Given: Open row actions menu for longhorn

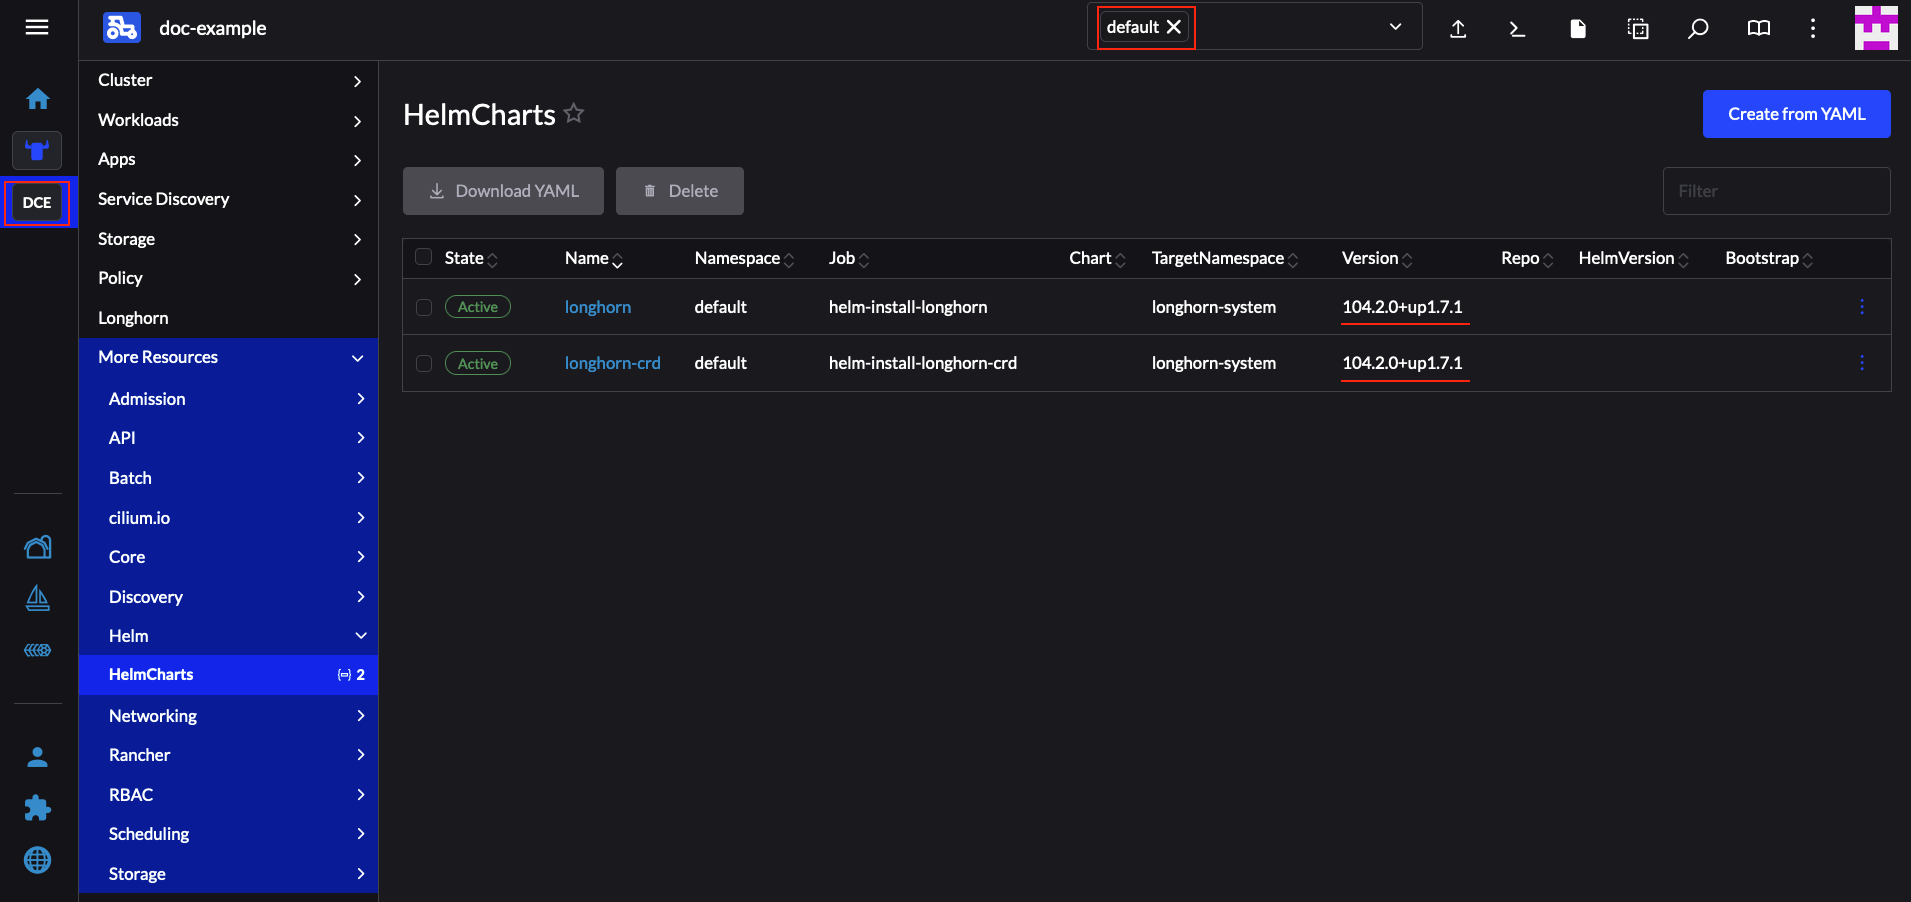Looking at the screenshot, I should point(1861,307).
